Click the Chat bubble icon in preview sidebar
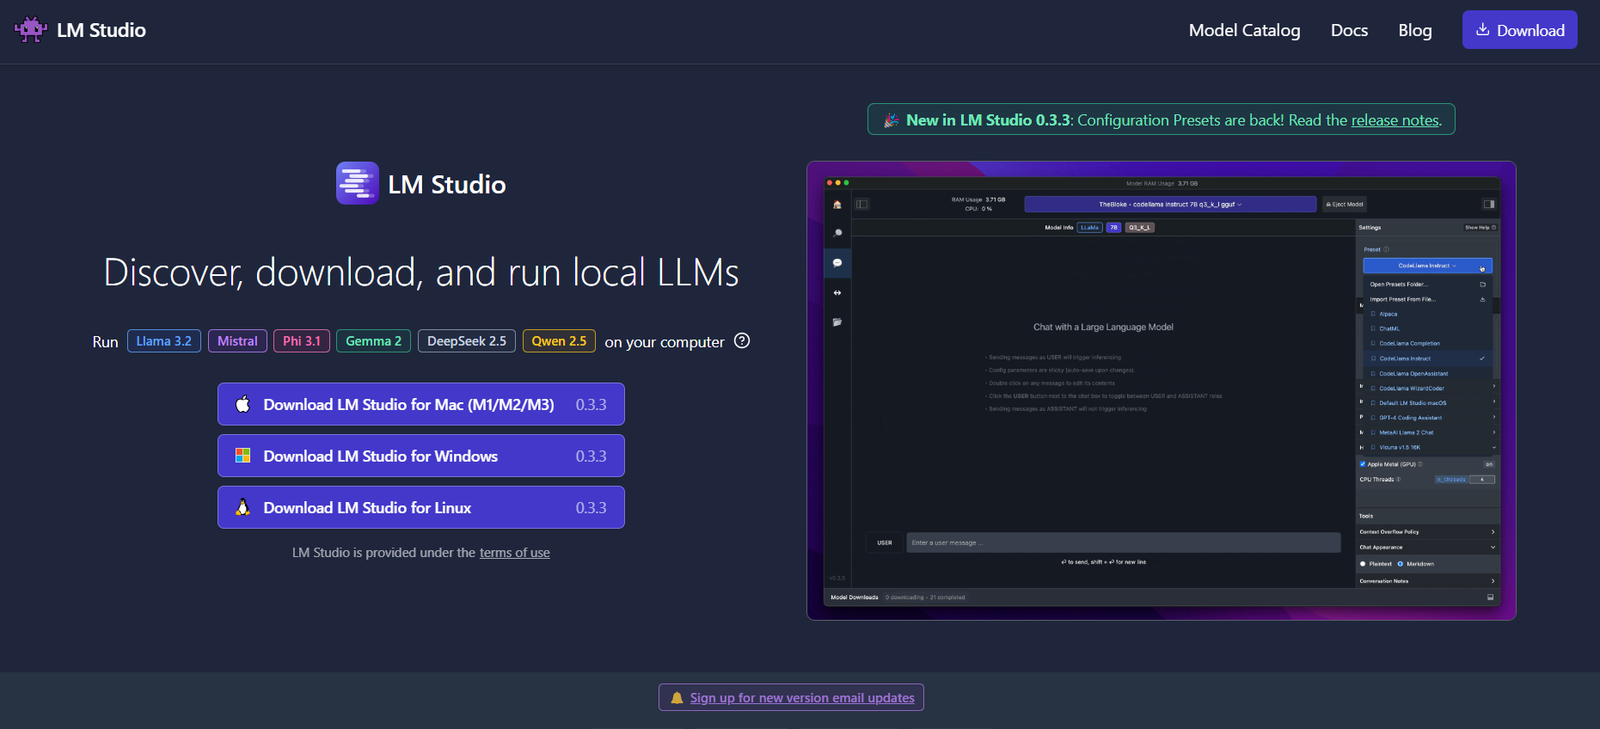This screenshot has width=1600, height=729. point(837,263)
